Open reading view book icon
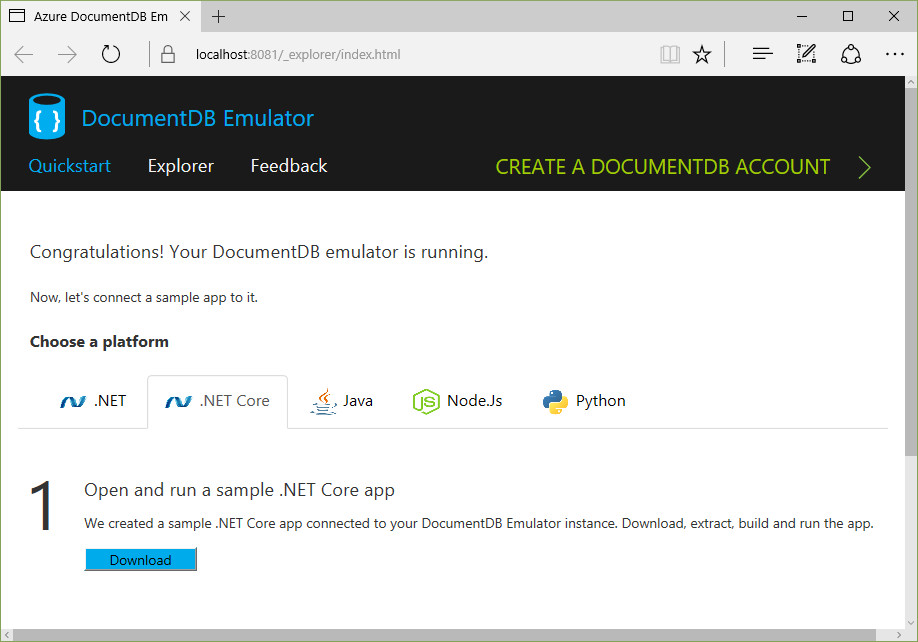This screenshot has width=918, height=642. (x=670, y=54)
